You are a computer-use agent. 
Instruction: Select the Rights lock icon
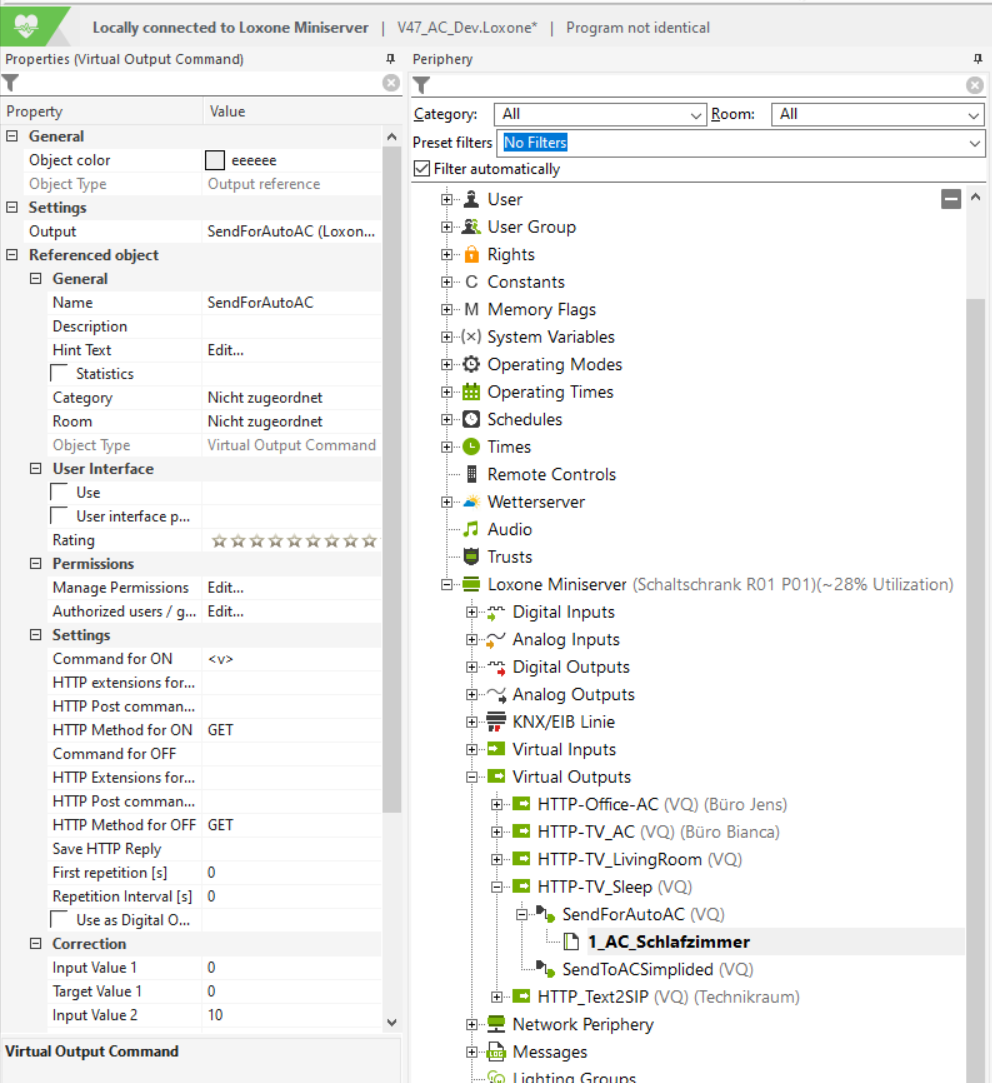coord(471,254)
